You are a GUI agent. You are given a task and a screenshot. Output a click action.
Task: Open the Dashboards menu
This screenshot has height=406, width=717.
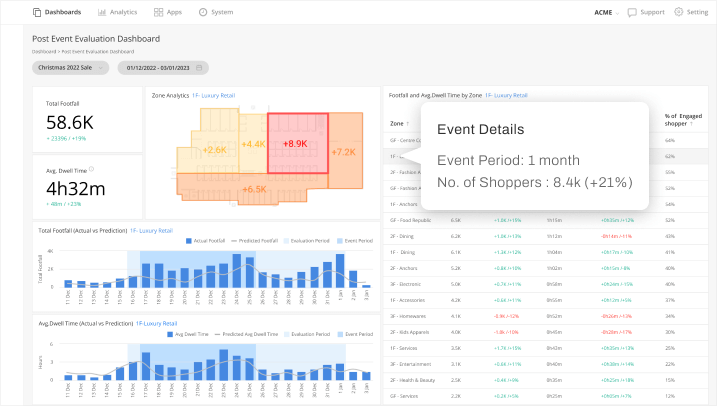[57, 12]
